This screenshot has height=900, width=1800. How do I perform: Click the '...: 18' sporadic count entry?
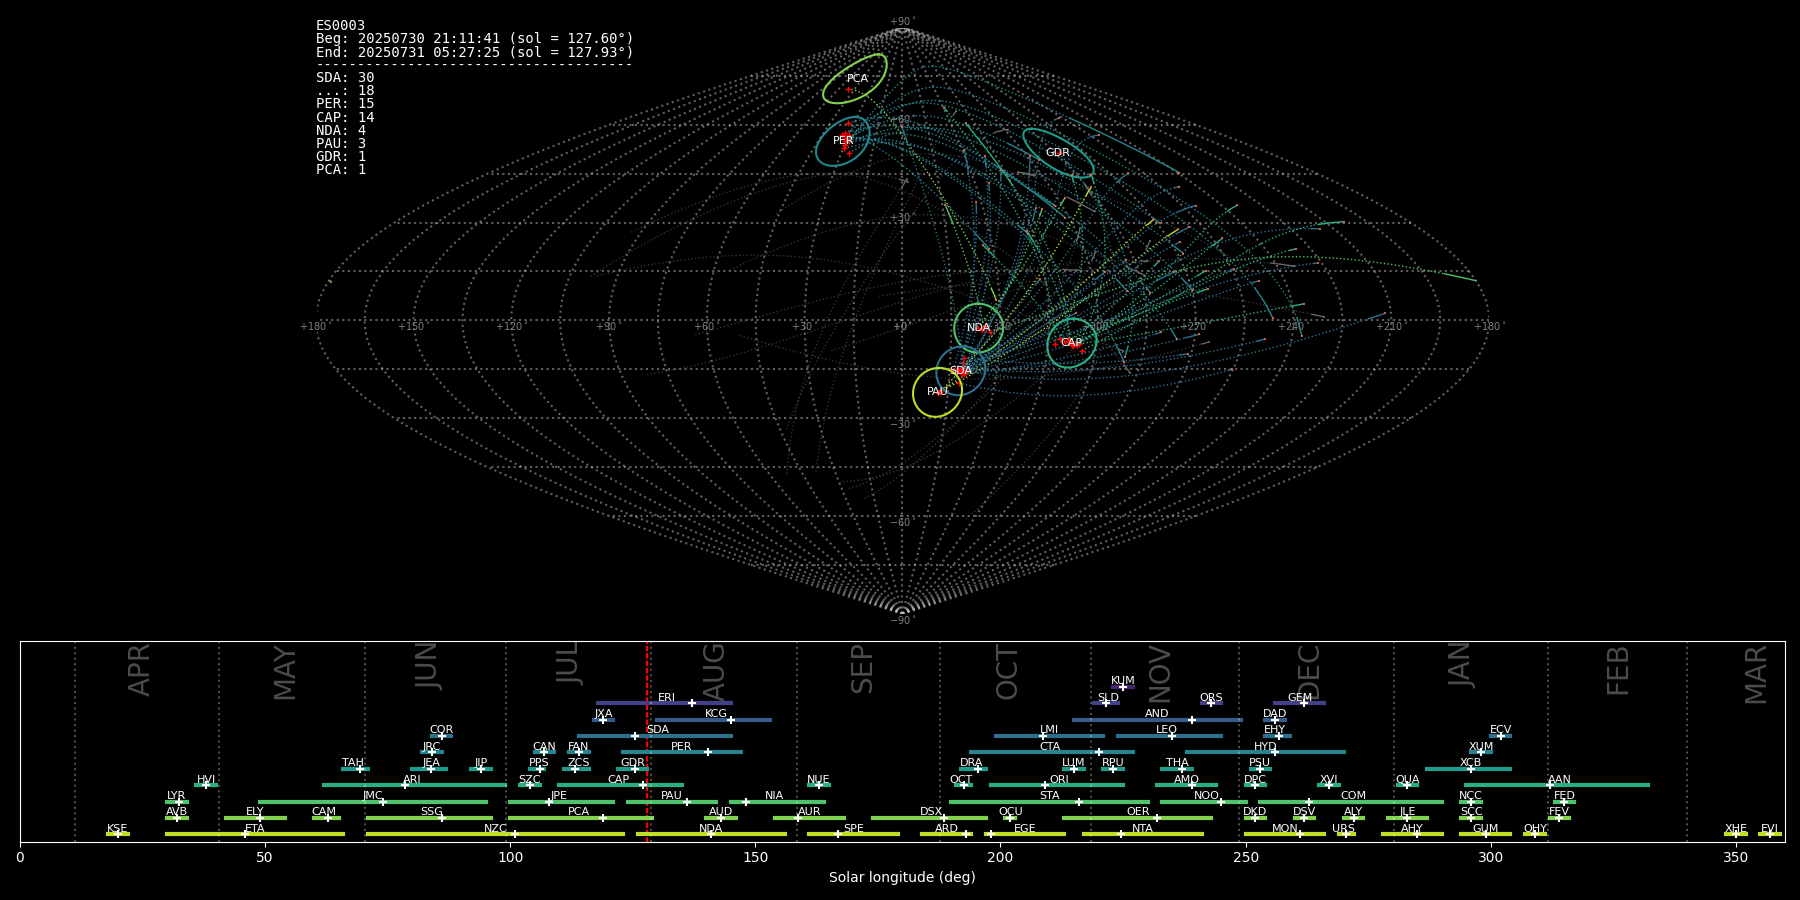coord(345,91)
